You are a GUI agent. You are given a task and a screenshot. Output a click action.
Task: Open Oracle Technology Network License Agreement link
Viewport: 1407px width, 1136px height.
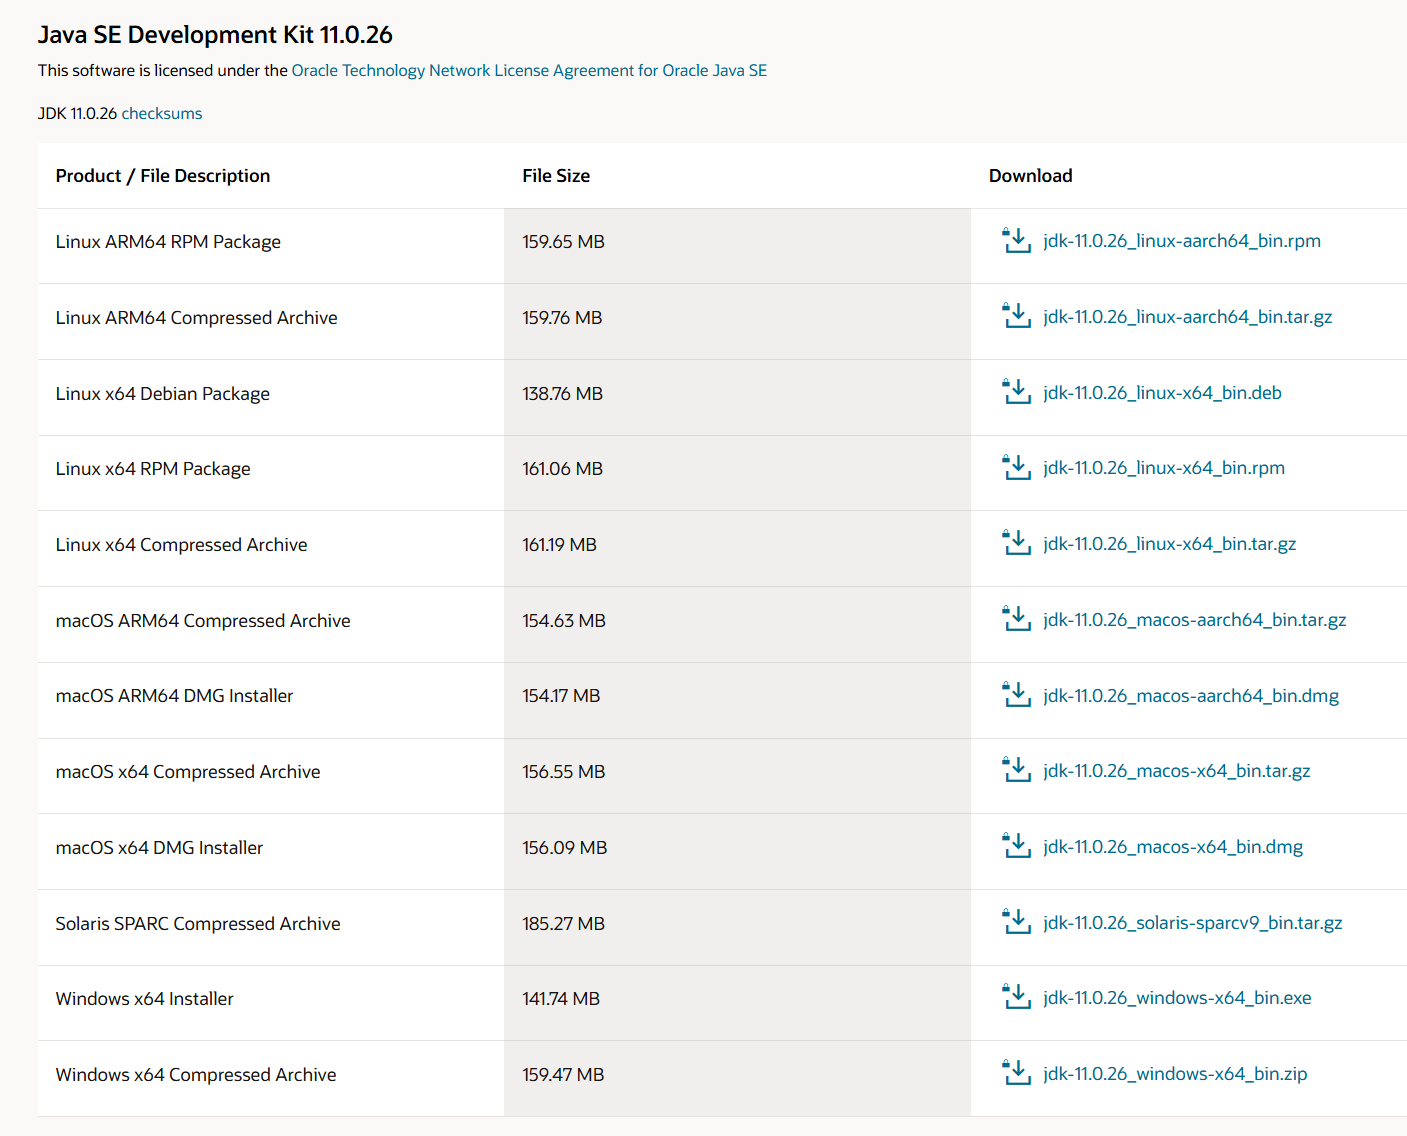[529, 71]
